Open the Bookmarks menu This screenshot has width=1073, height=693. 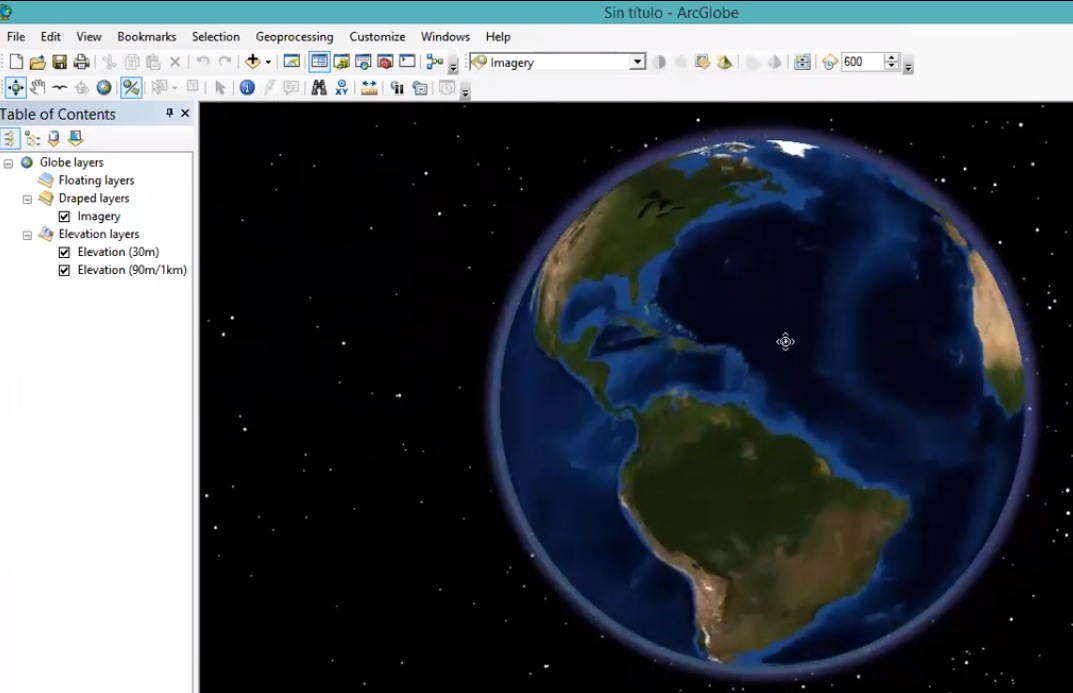pyautogui.click(x=146, y=37)
